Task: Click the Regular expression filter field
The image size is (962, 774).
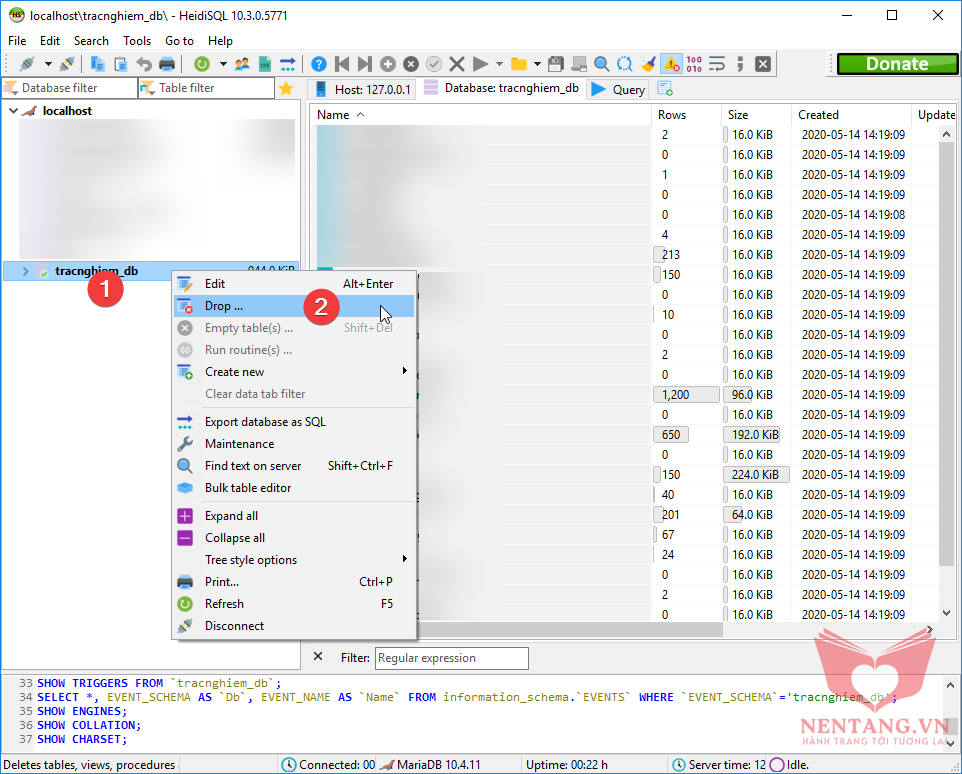Action: click(x=451, y=658)
